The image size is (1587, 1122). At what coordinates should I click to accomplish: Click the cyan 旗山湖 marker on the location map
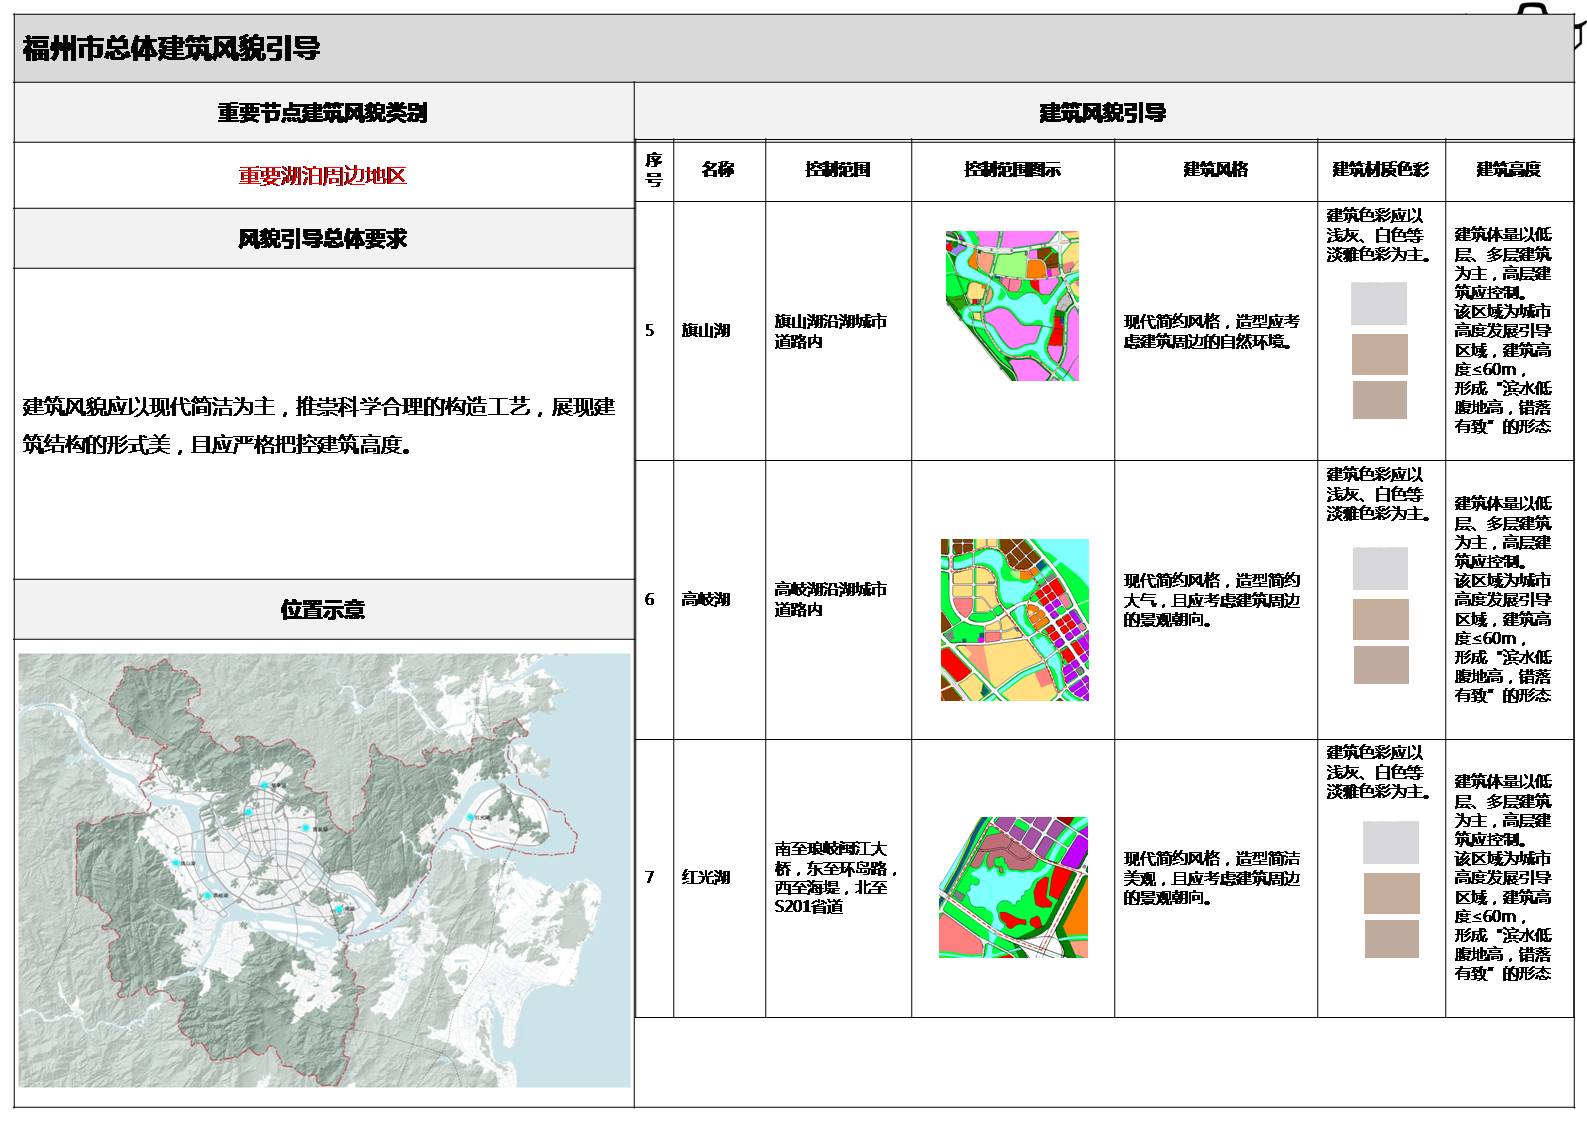point(177,862)
